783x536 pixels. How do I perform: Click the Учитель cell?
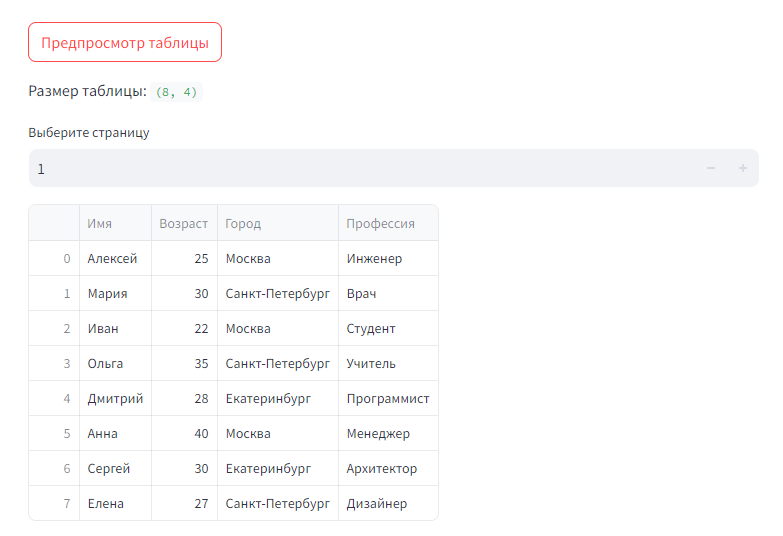click(389, 363)
